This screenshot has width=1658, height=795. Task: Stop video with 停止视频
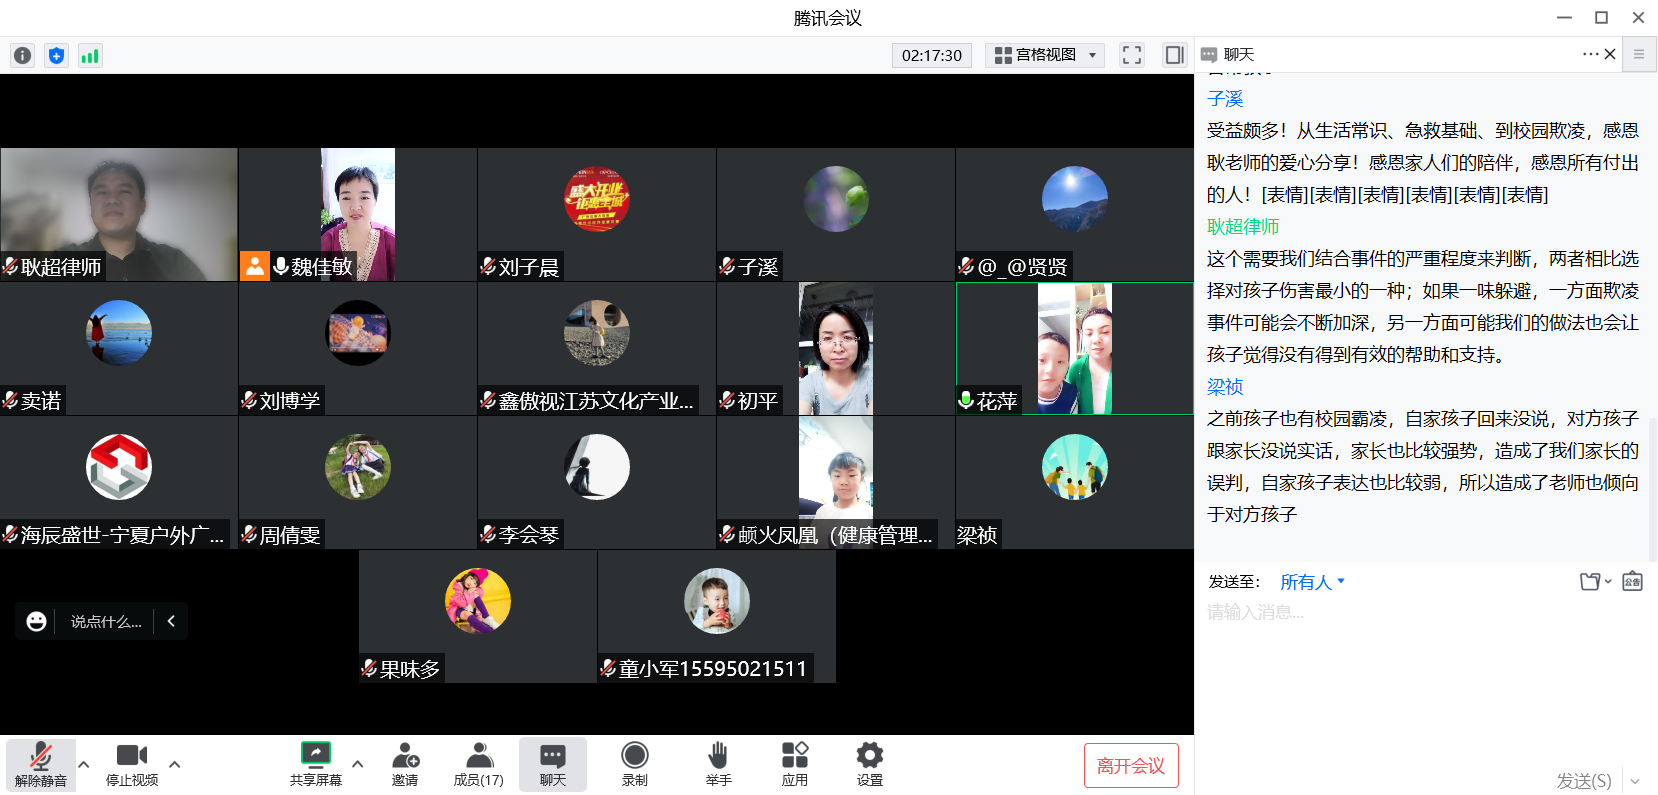pyautogui.click(x=132, y=764)
